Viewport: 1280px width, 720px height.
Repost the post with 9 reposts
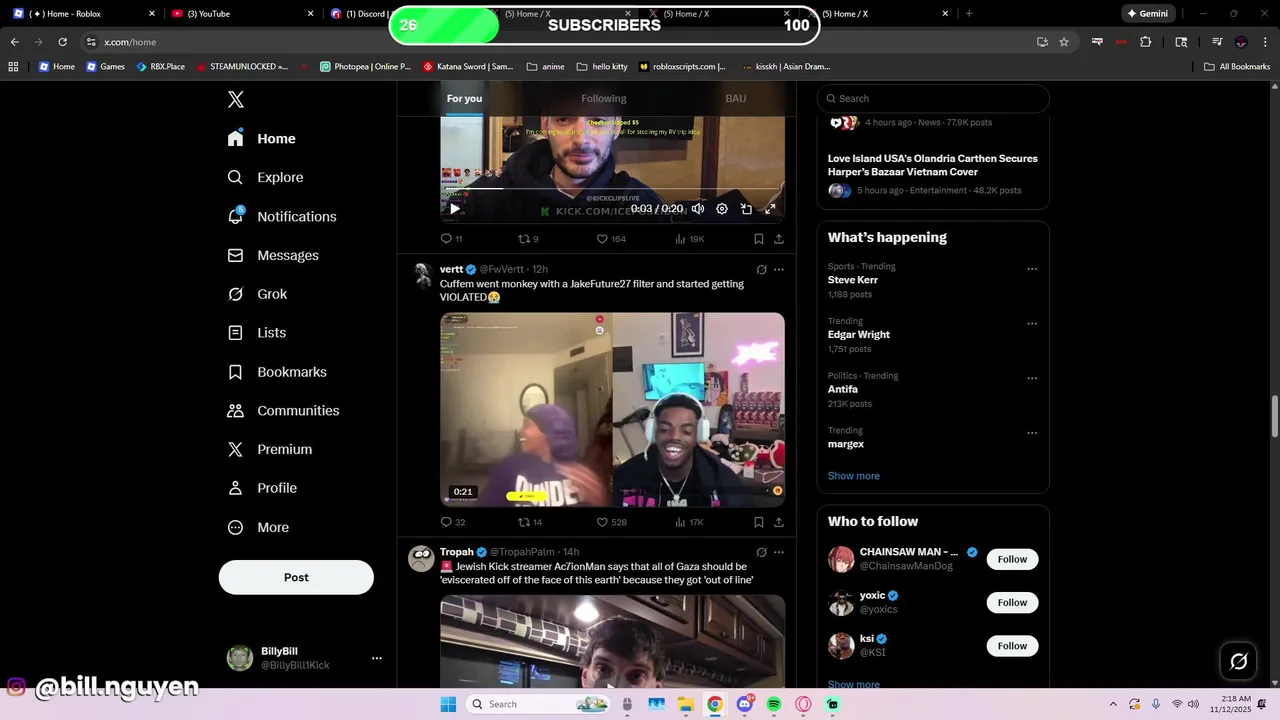pos(528,239)
